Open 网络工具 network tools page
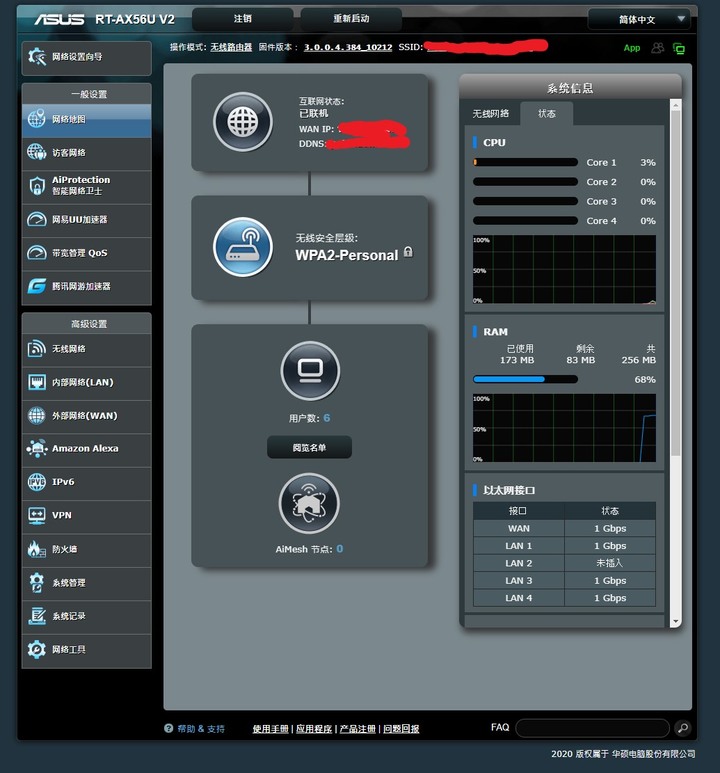 click(86, 650)
